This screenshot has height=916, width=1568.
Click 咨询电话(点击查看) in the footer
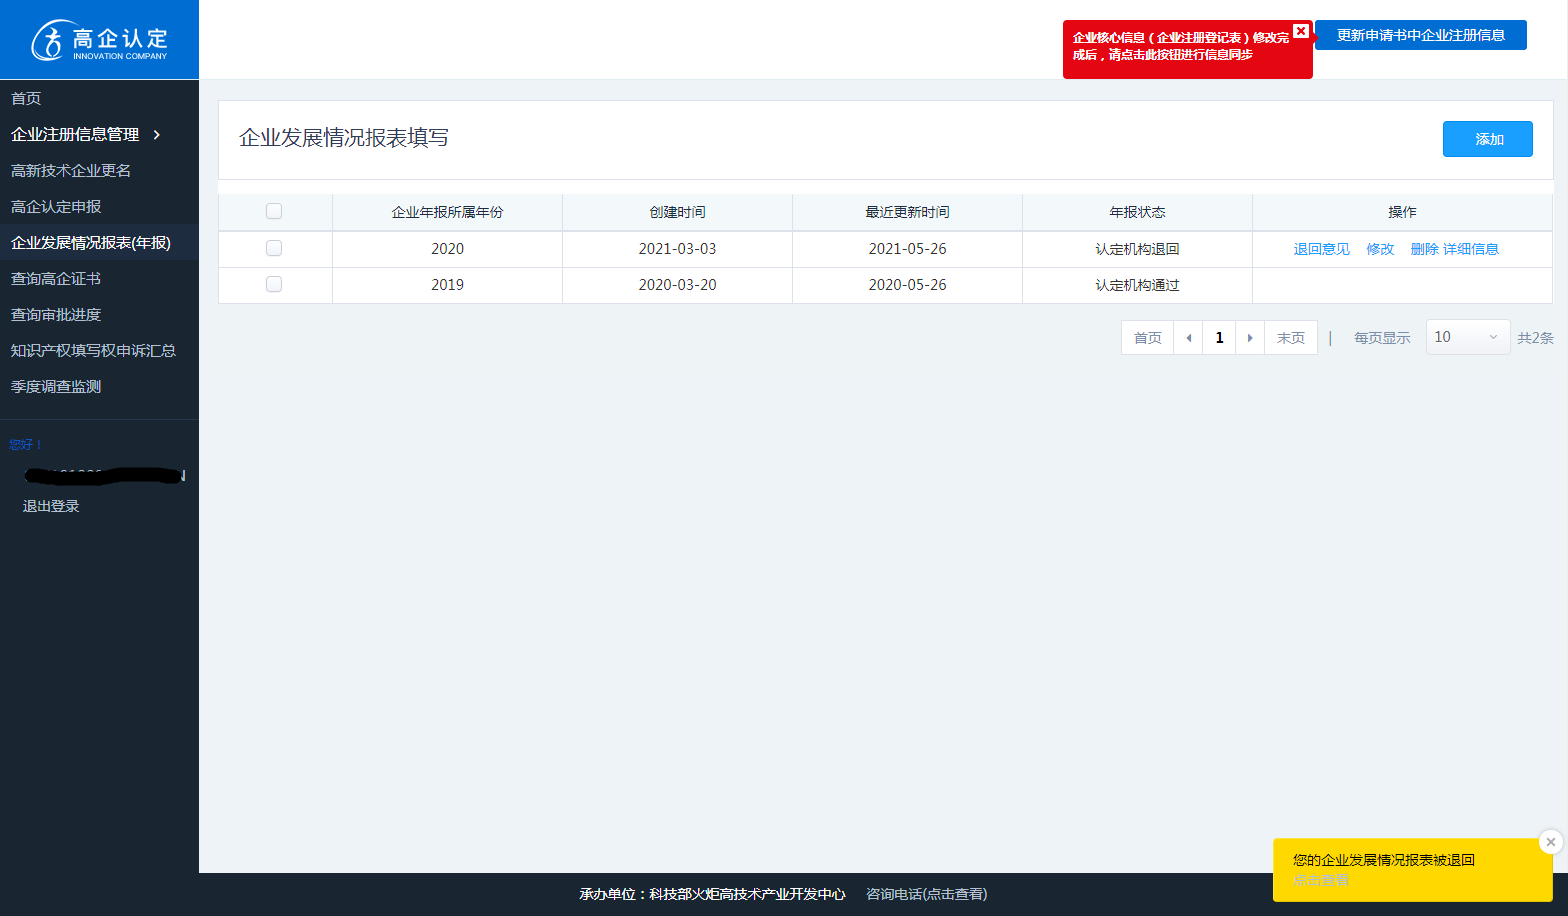click(926, 894)
